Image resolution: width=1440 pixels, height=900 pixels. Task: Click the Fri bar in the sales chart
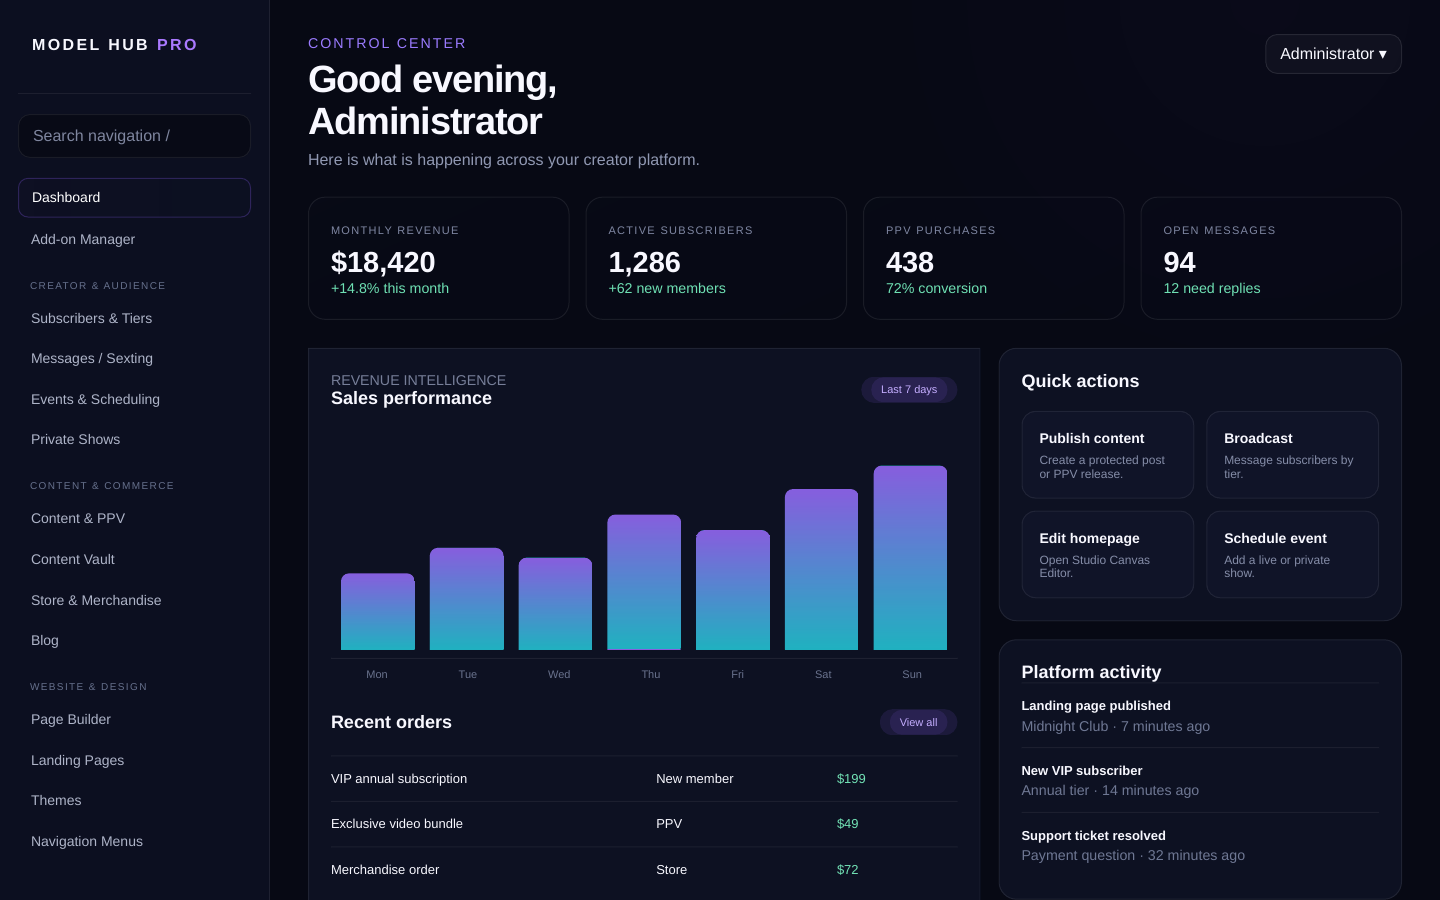click(x=733, y=590)
